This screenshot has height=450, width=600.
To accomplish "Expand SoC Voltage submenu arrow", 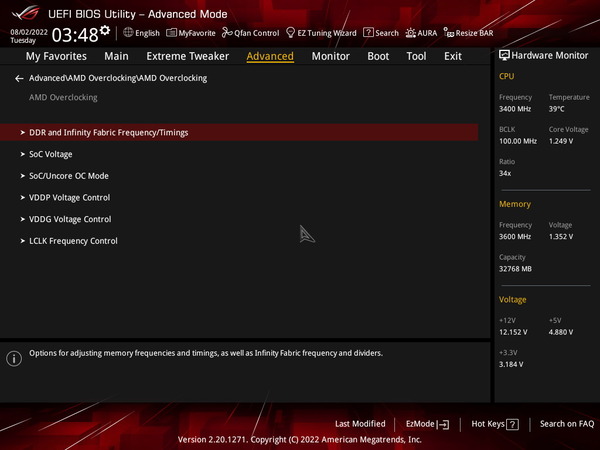I will 23,154.
